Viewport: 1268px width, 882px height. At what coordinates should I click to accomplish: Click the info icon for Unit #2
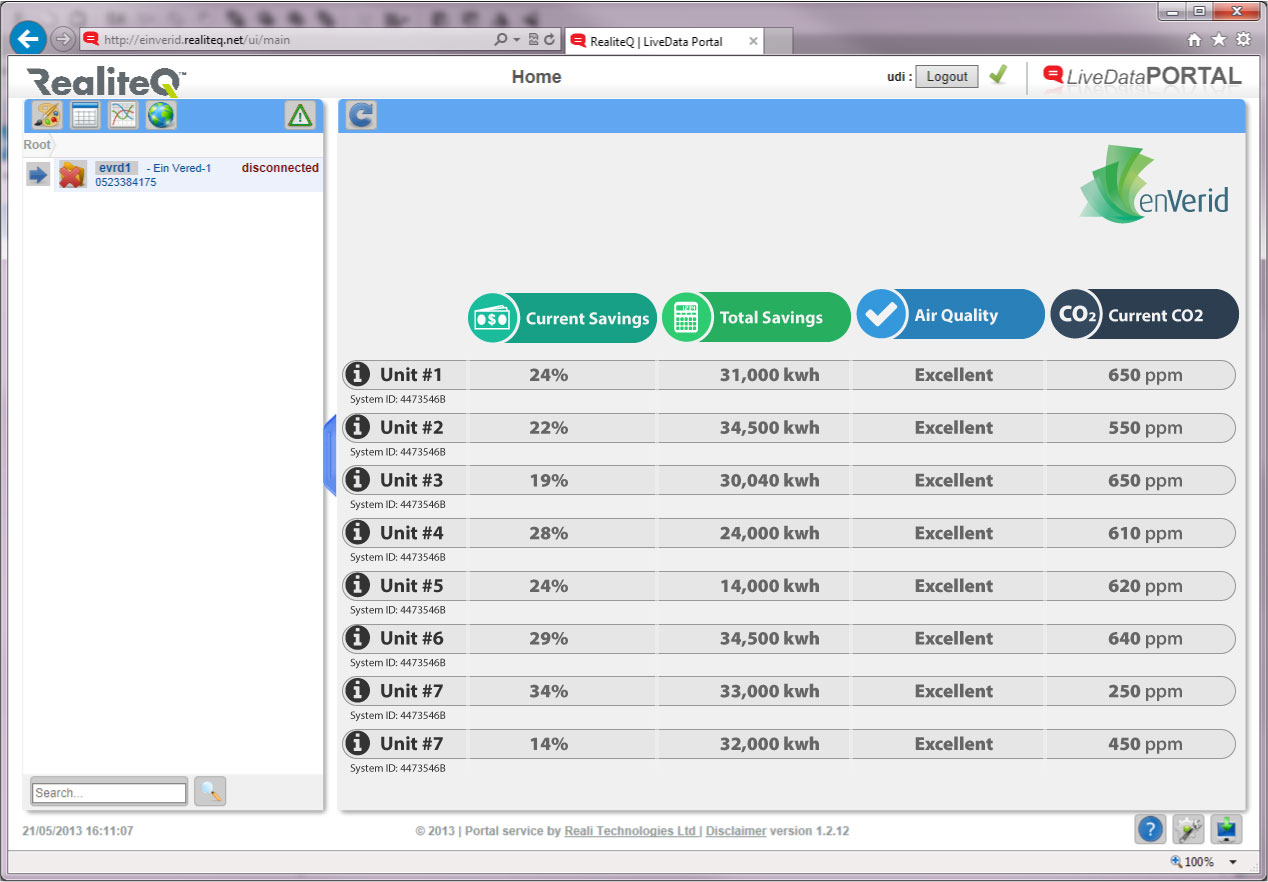point(357,427)
